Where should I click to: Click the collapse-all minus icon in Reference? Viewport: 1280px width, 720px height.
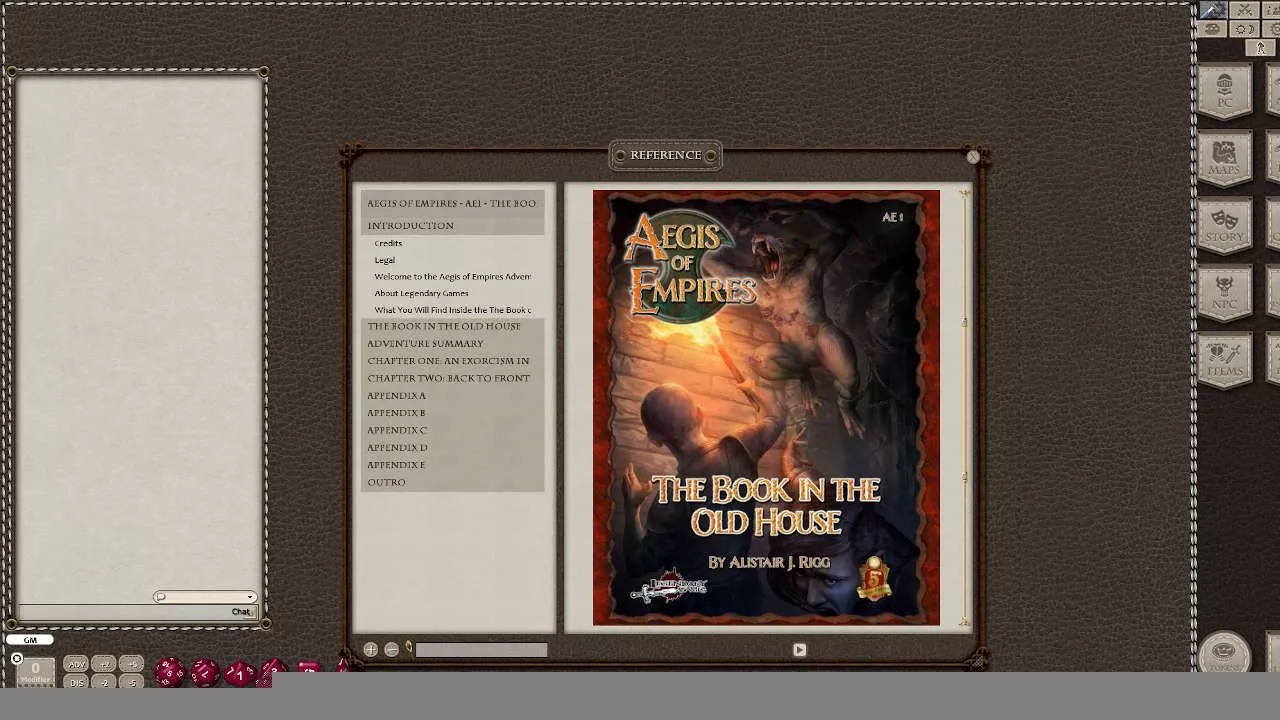[x=392, y=649]
